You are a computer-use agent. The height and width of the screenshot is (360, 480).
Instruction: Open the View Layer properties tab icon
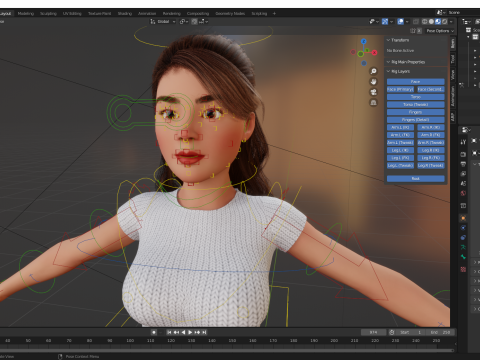click(463, 174)
